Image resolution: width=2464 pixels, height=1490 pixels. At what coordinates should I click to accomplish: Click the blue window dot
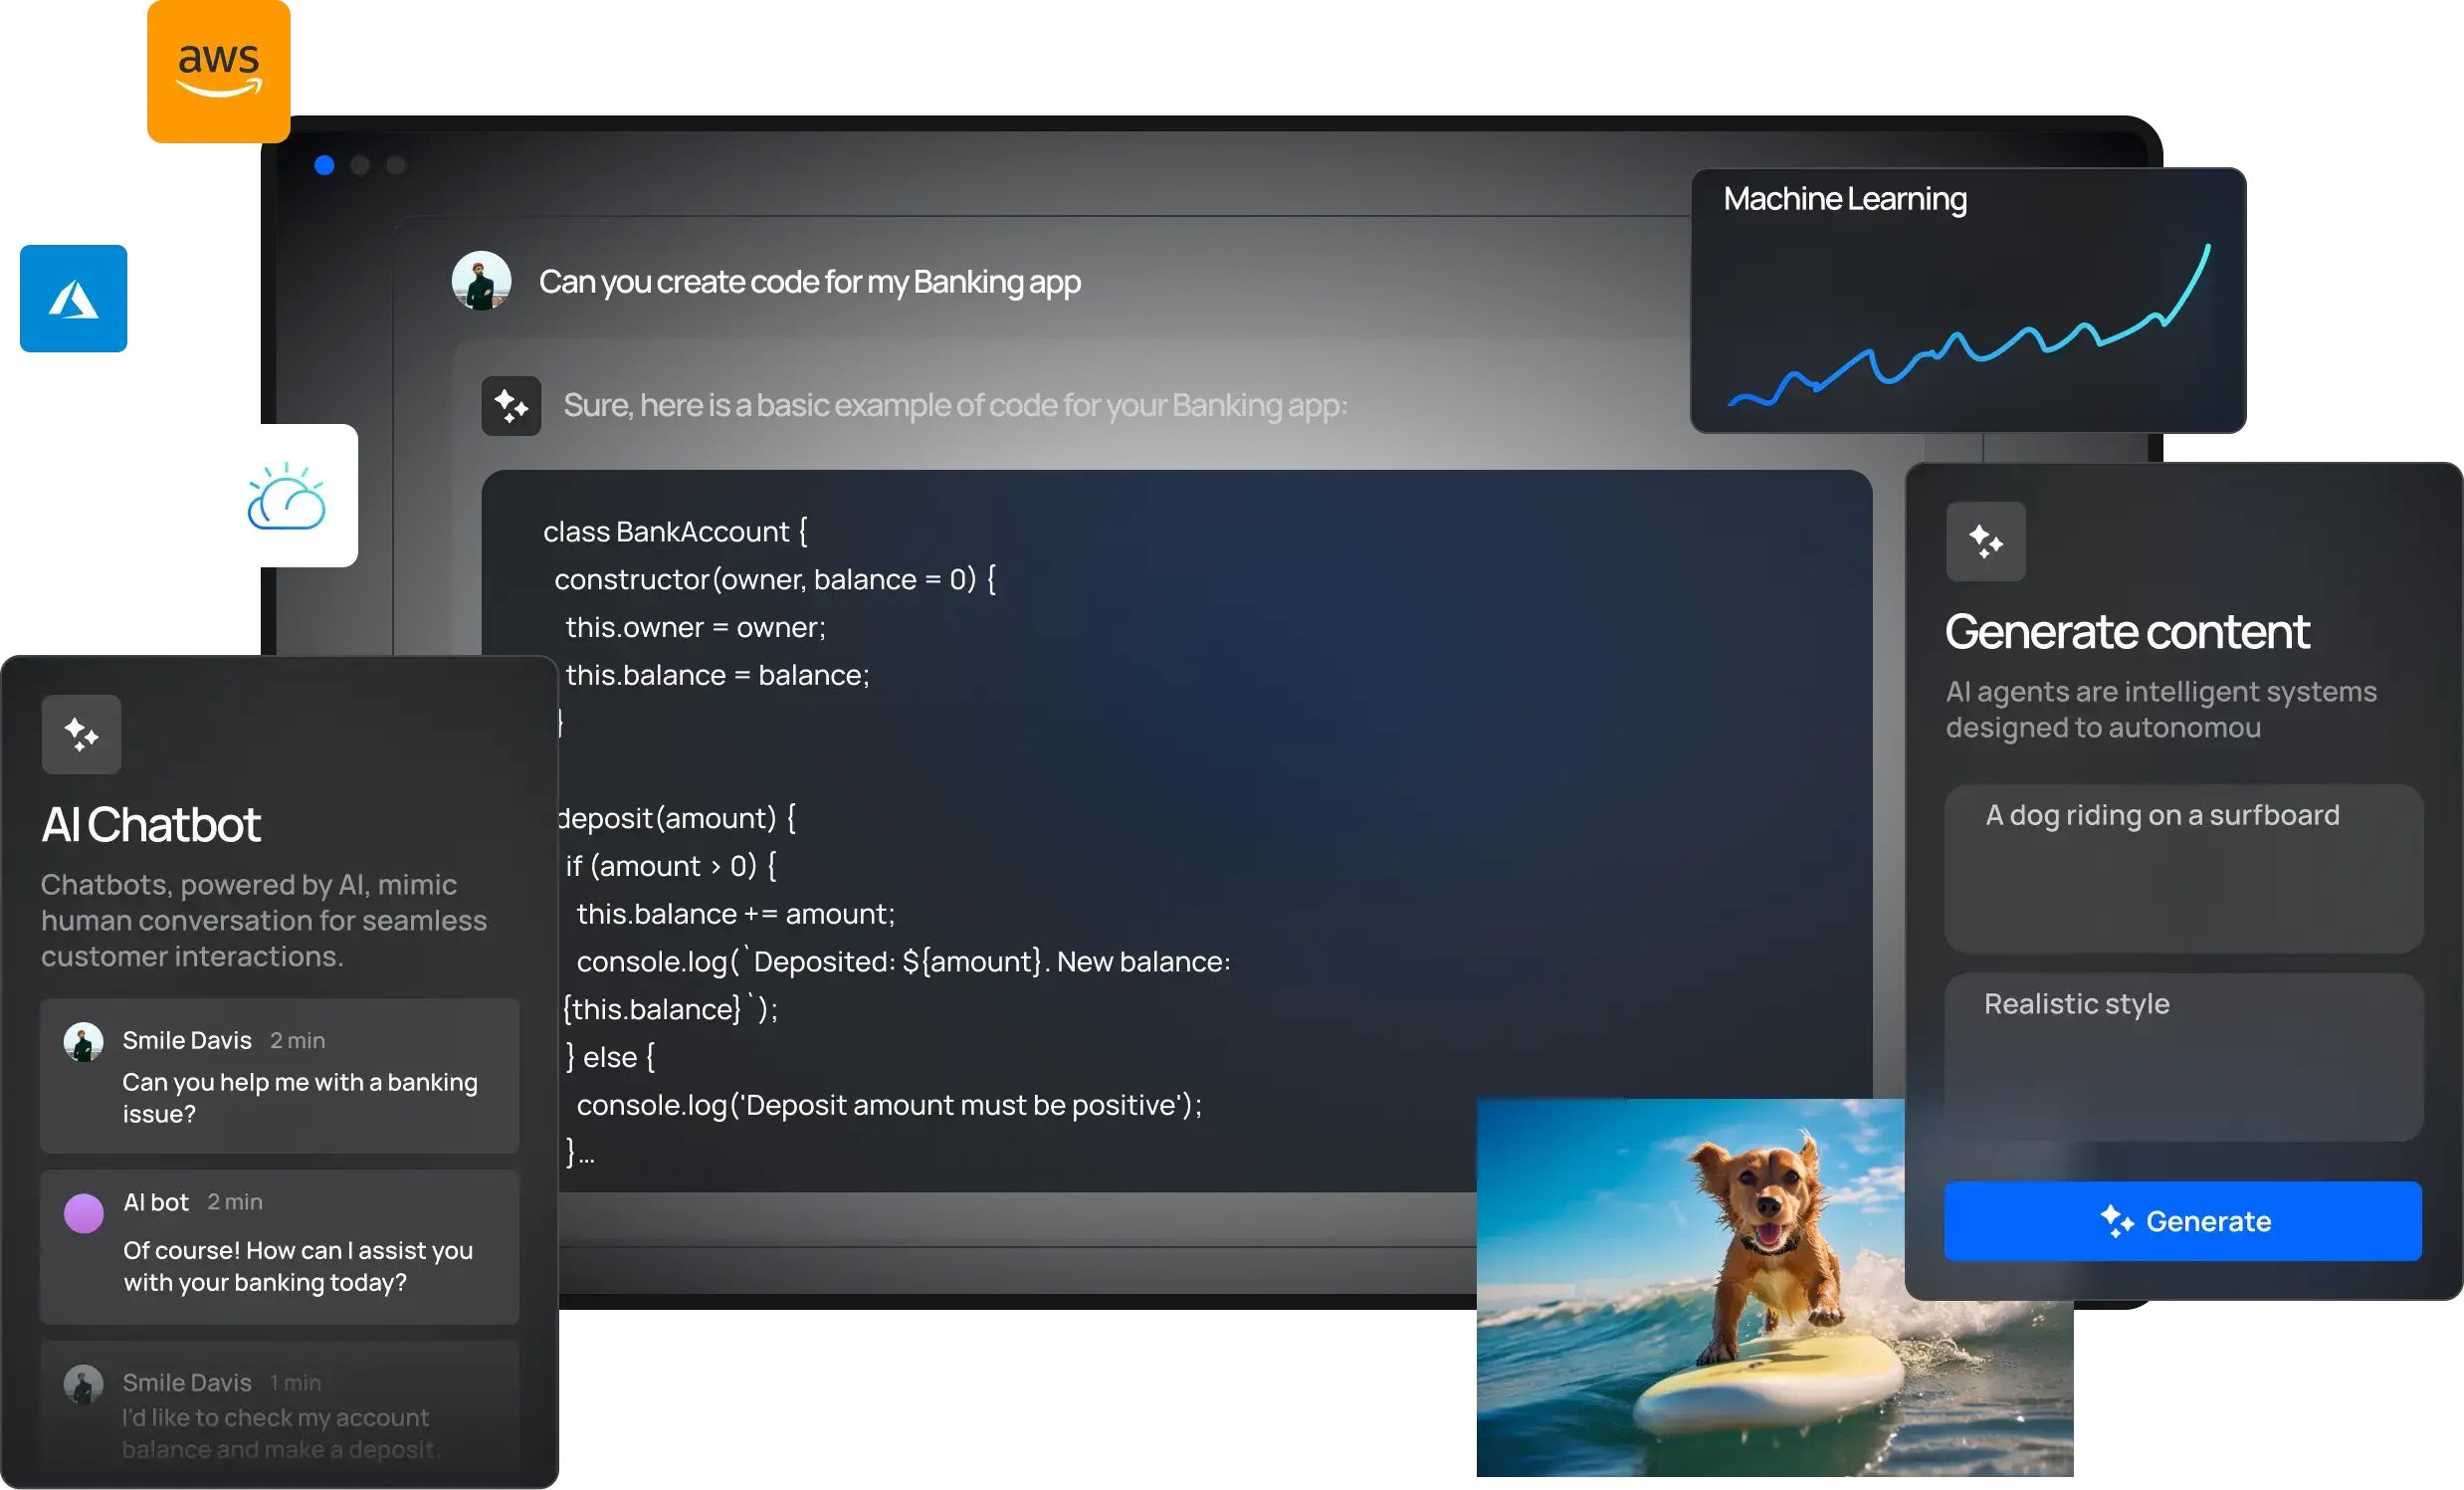pos(324,165)
